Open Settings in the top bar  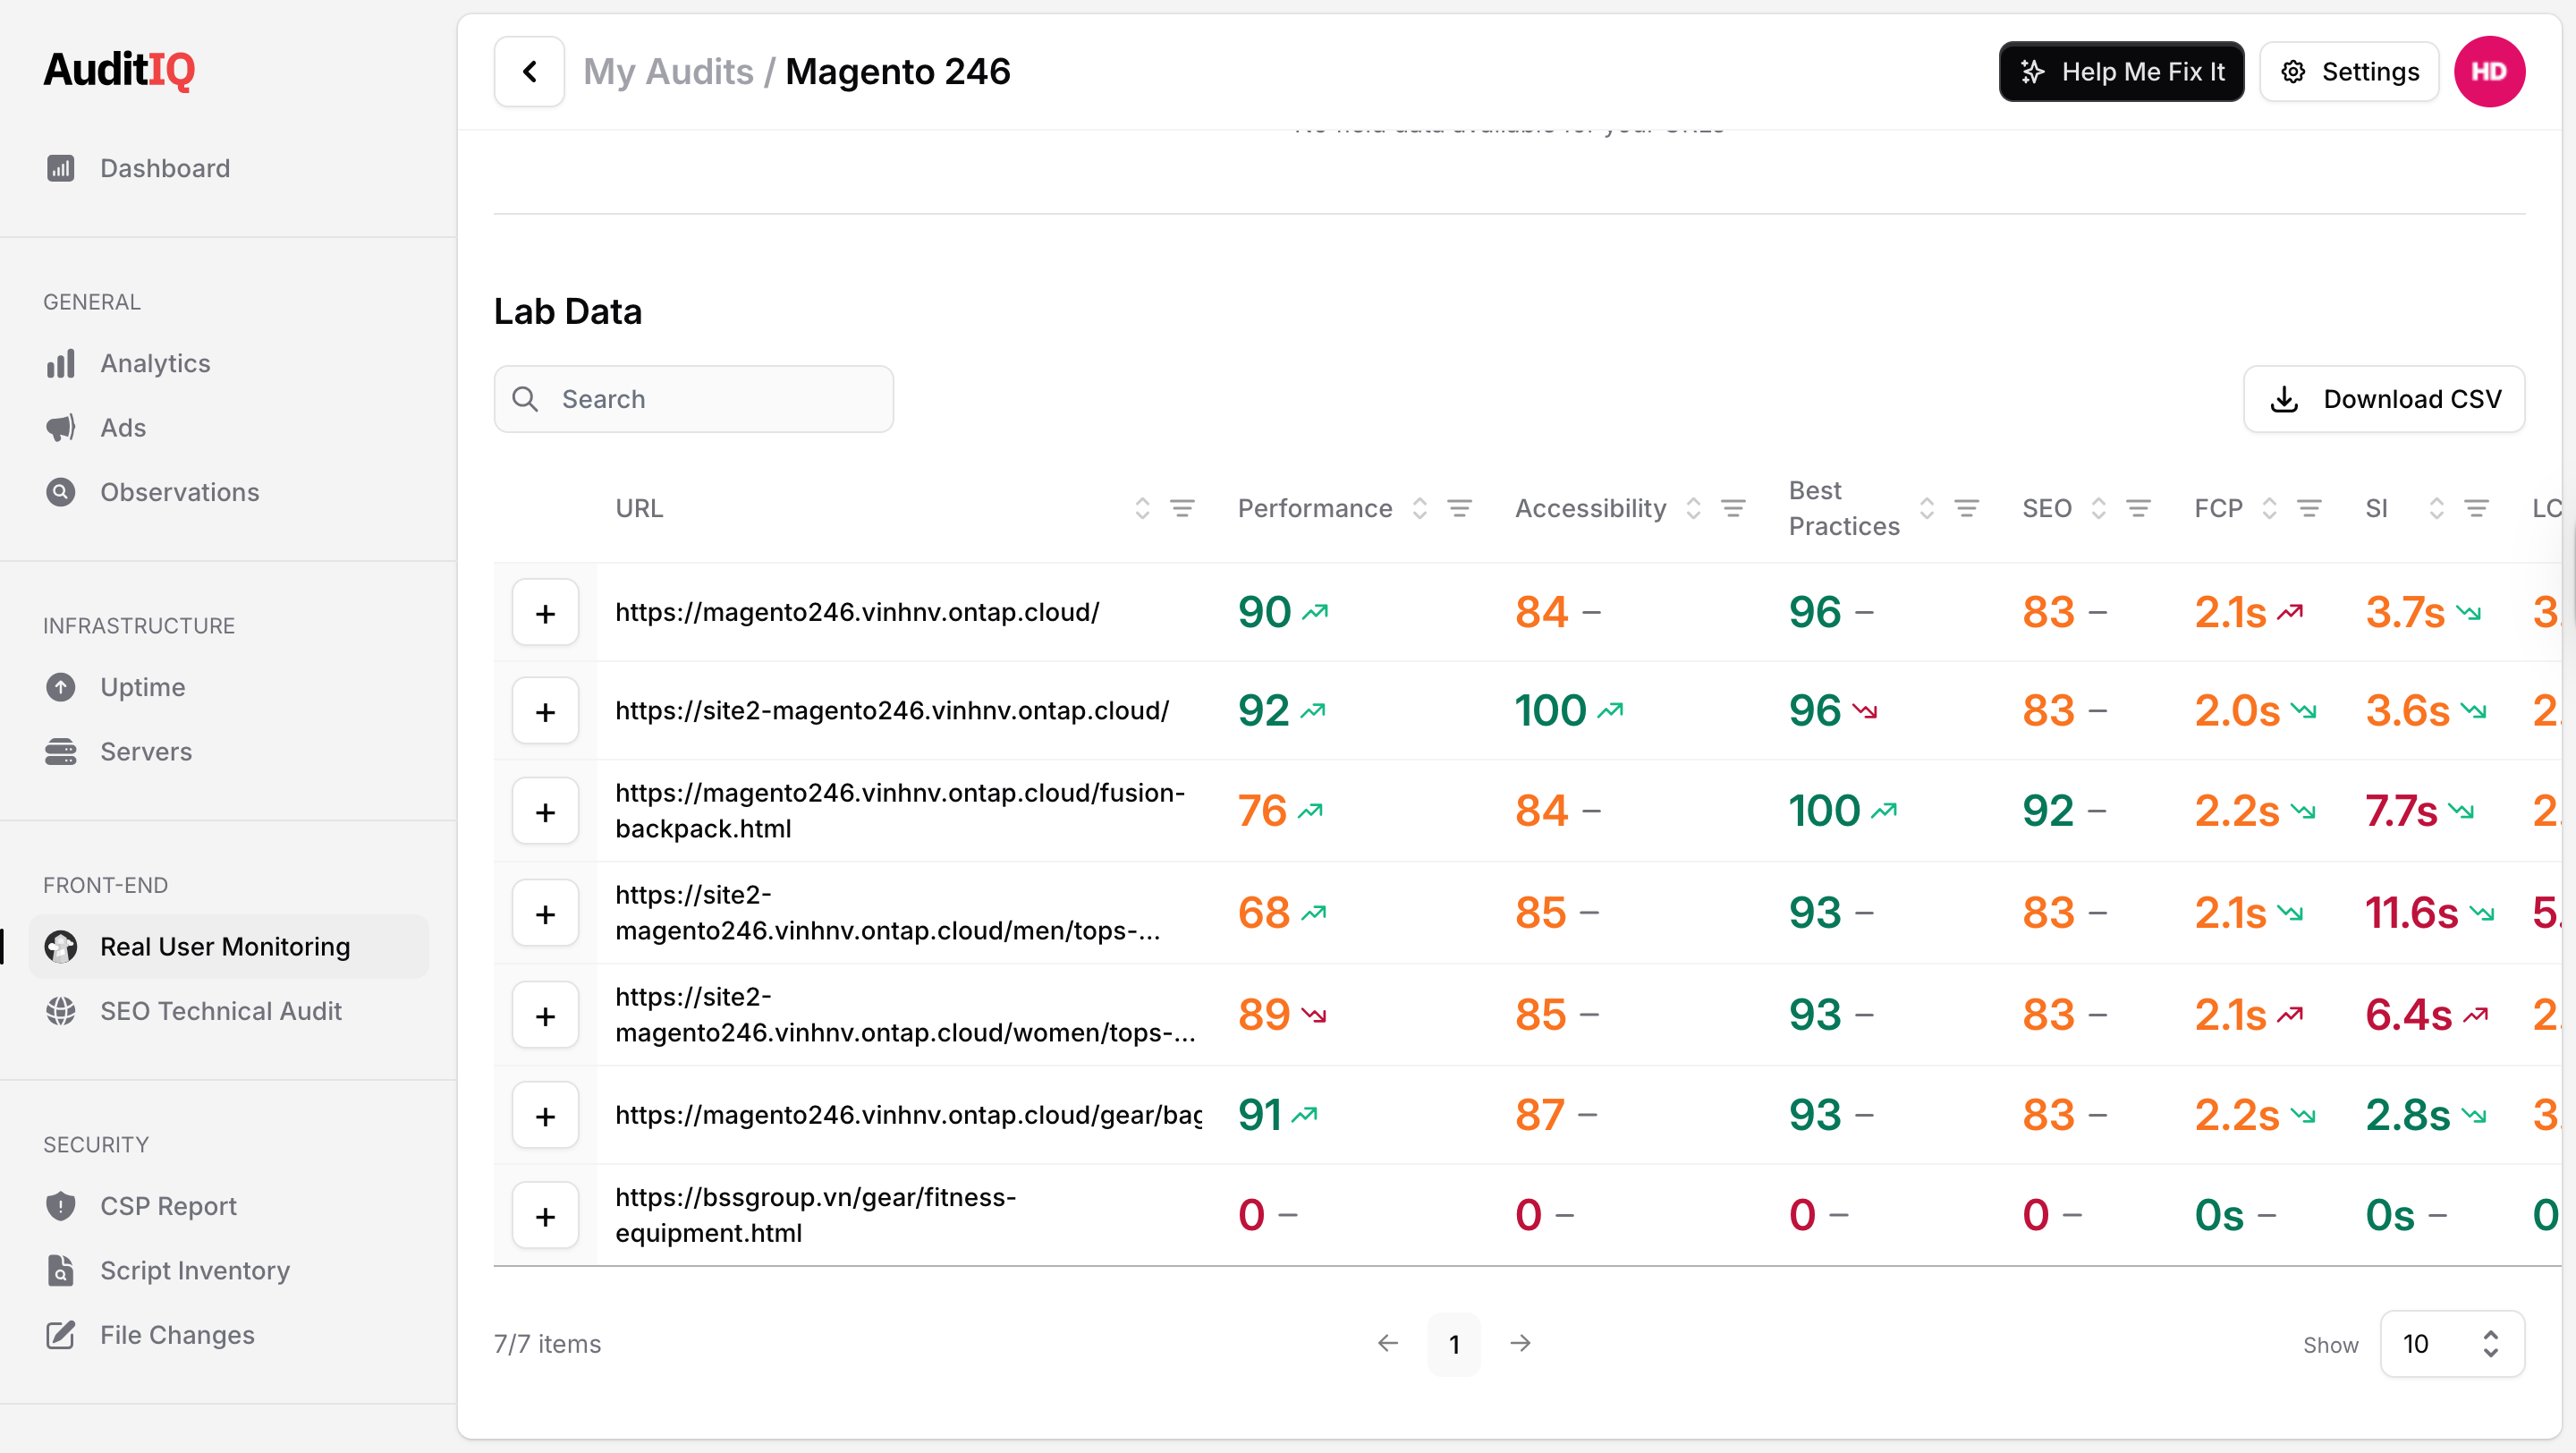click(x=2349, y=72)
